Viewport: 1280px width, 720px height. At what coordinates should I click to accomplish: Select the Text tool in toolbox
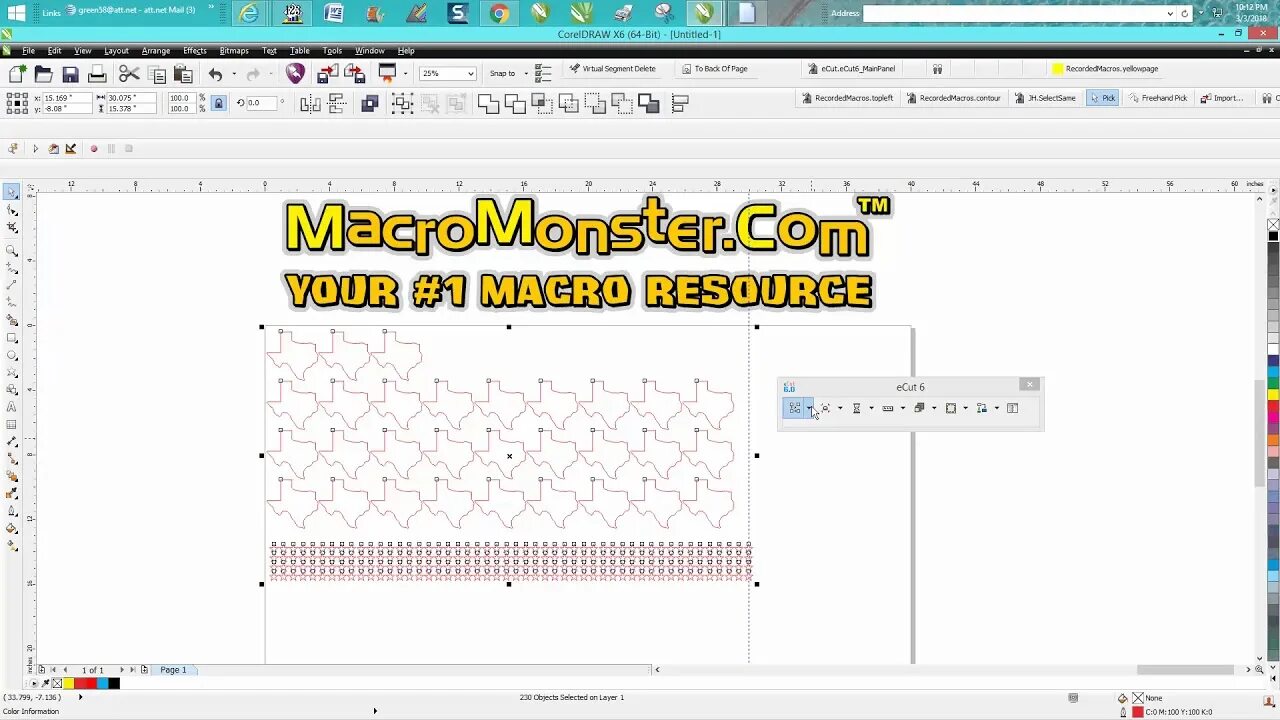click(12, 407)
